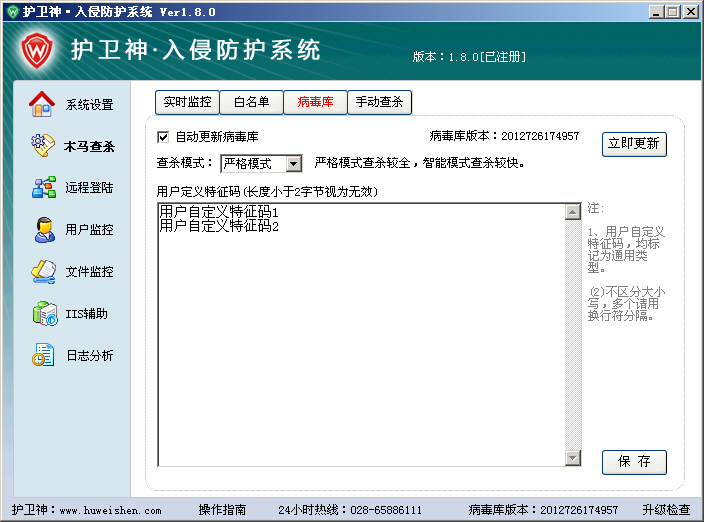Minimize the 护卫神 window
704x522 pixels.
[x=656, y=11]
